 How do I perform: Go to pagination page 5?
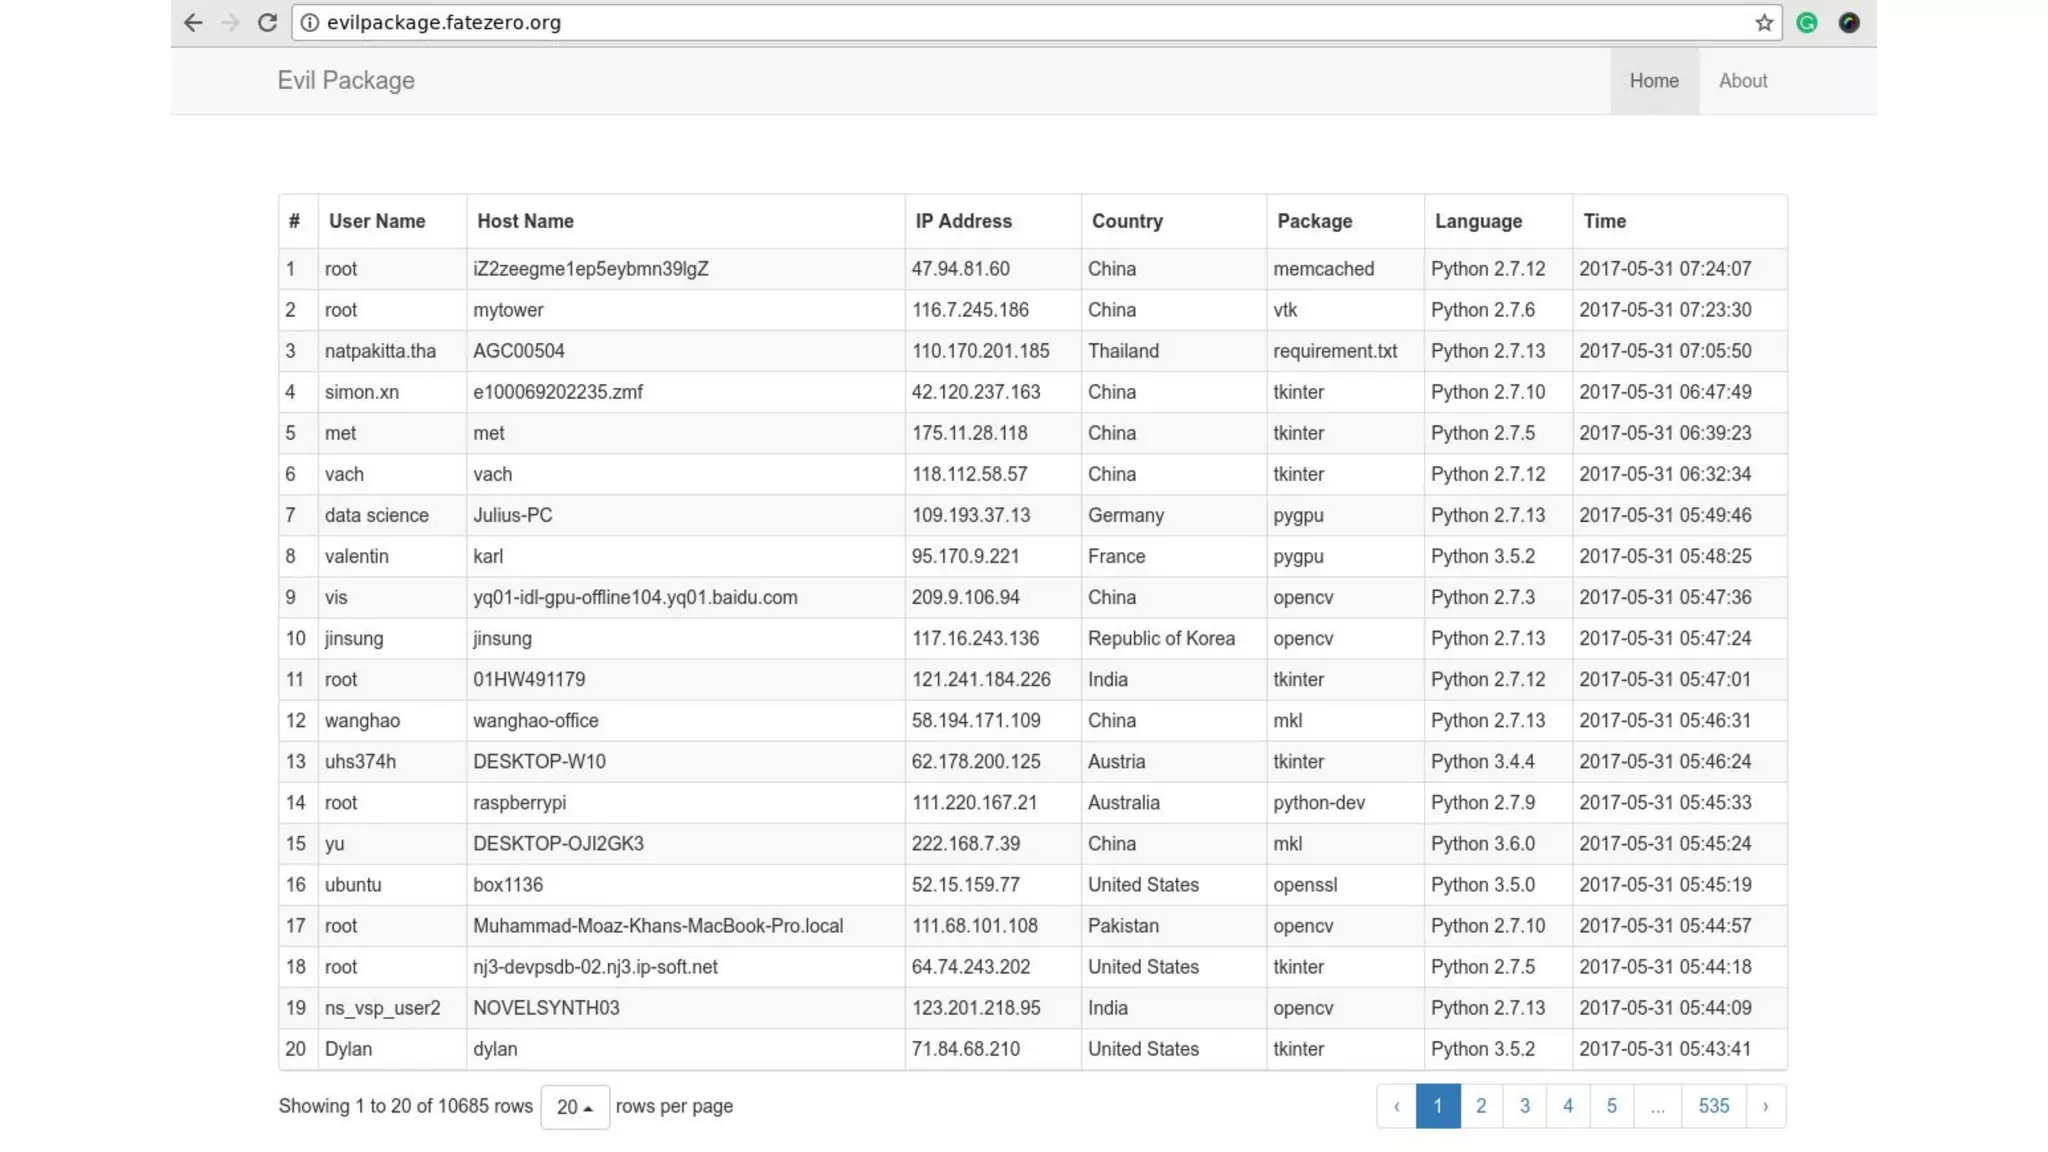click(x=1611, y=1106)
